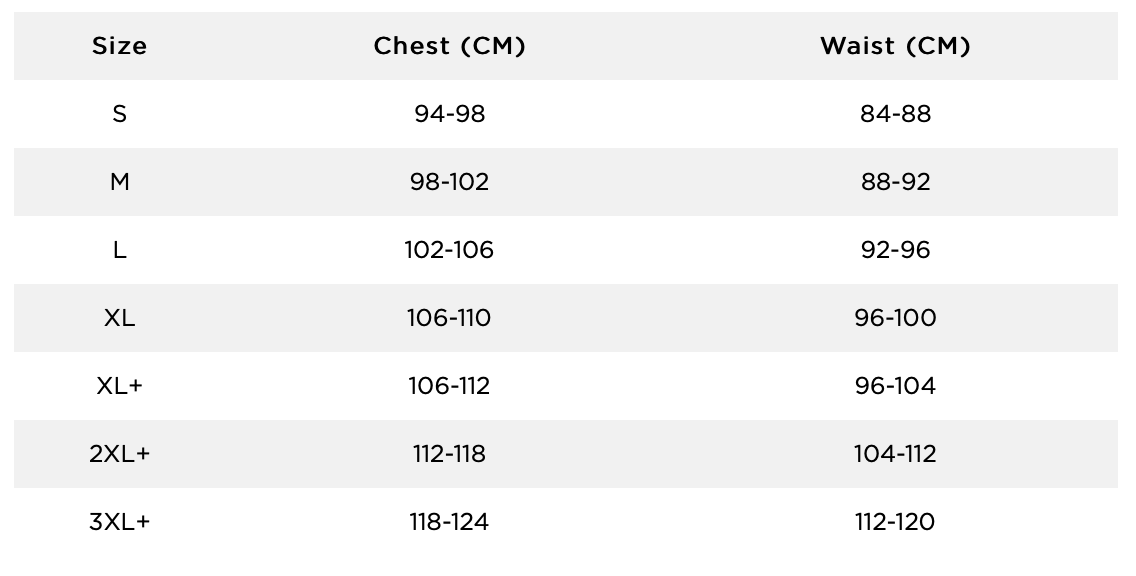Viewport: 1136px width, 576px height.
Task: Click chest value 106-110
Action: pos(449,318)
